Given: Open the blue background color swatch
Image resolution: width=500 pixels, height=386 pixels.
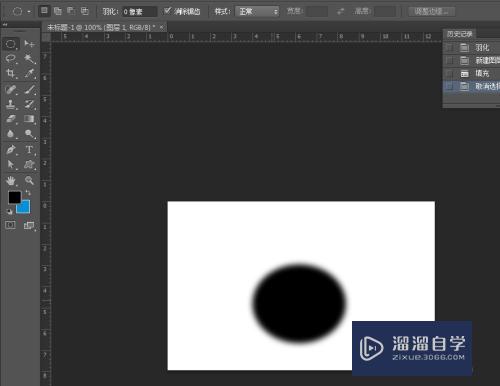Looking at the screenshot, I should point(25,208).
